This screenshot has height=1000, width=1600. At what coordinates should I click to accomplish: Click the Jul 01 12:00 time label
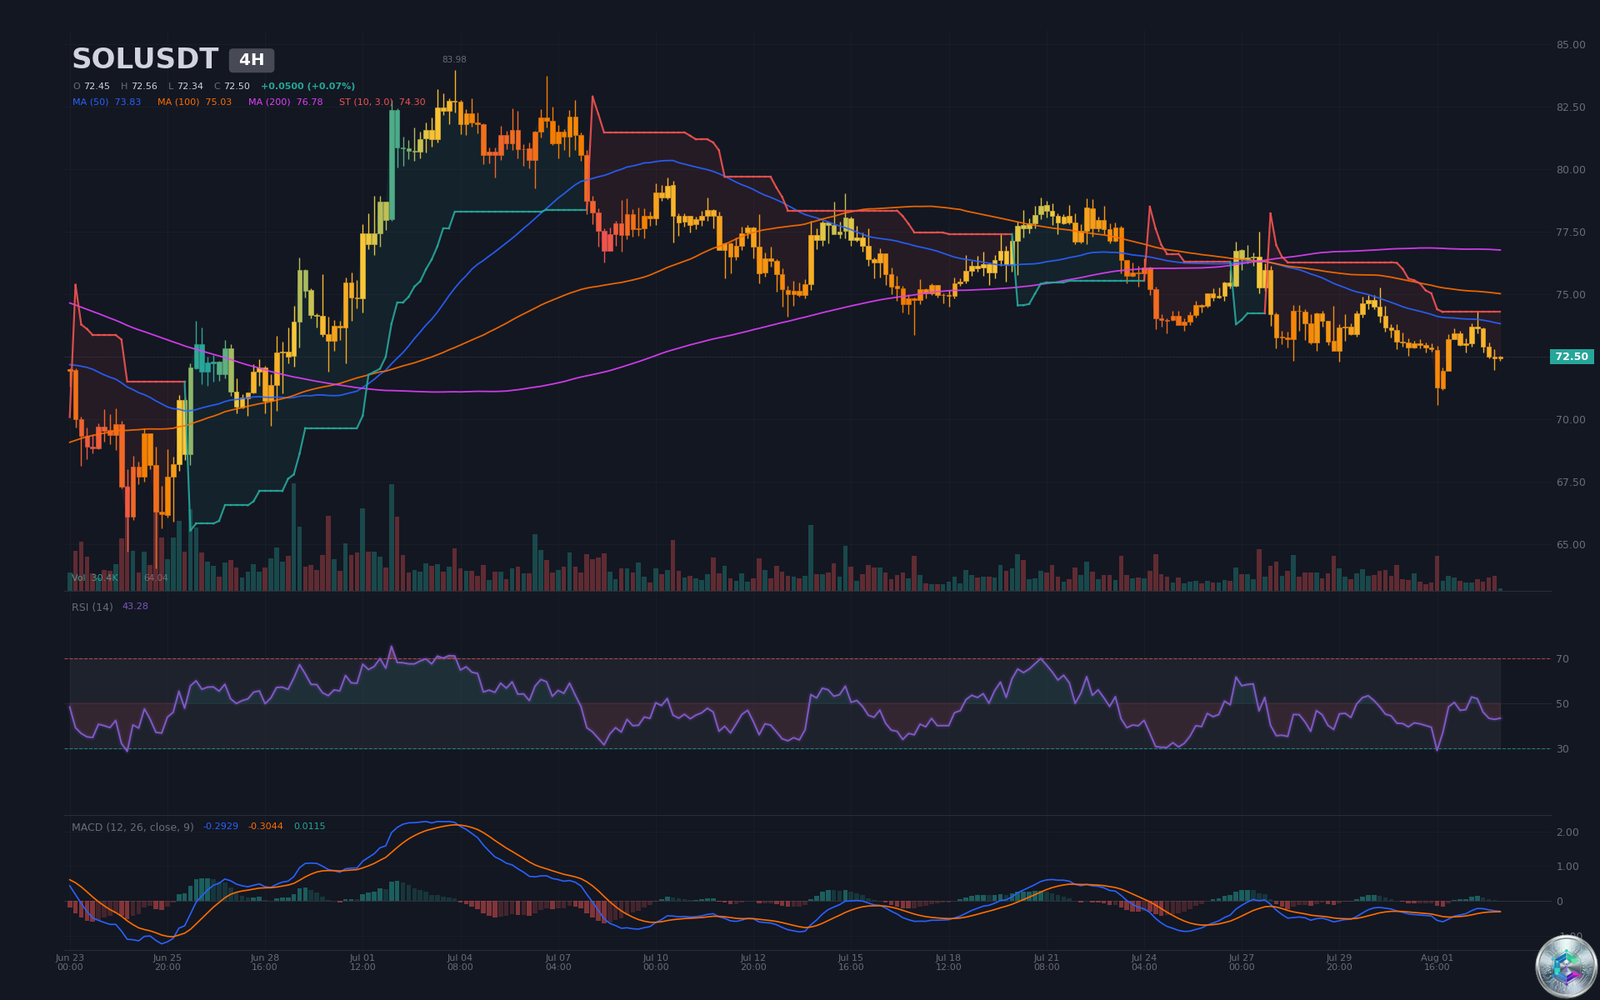(x=362, y=962)
